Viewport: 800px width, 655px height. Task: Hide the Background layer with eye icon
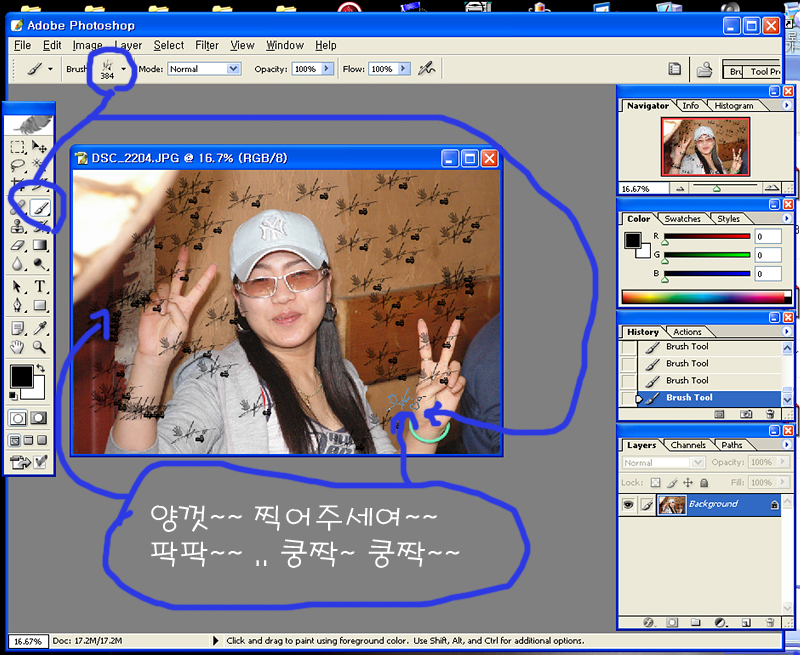(x=628, y=505)
